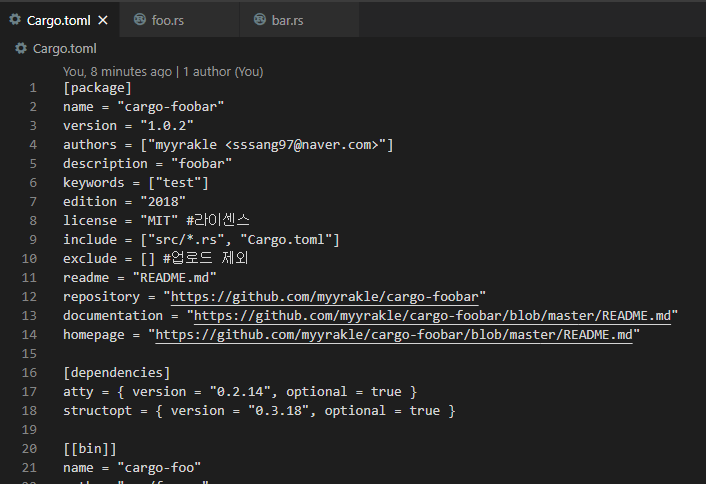Viewport: 706px width, 484px height.
Task: Open the GitLens blame annotation 'You, 8 minutes ago'
Action: [x=118, y=72]
